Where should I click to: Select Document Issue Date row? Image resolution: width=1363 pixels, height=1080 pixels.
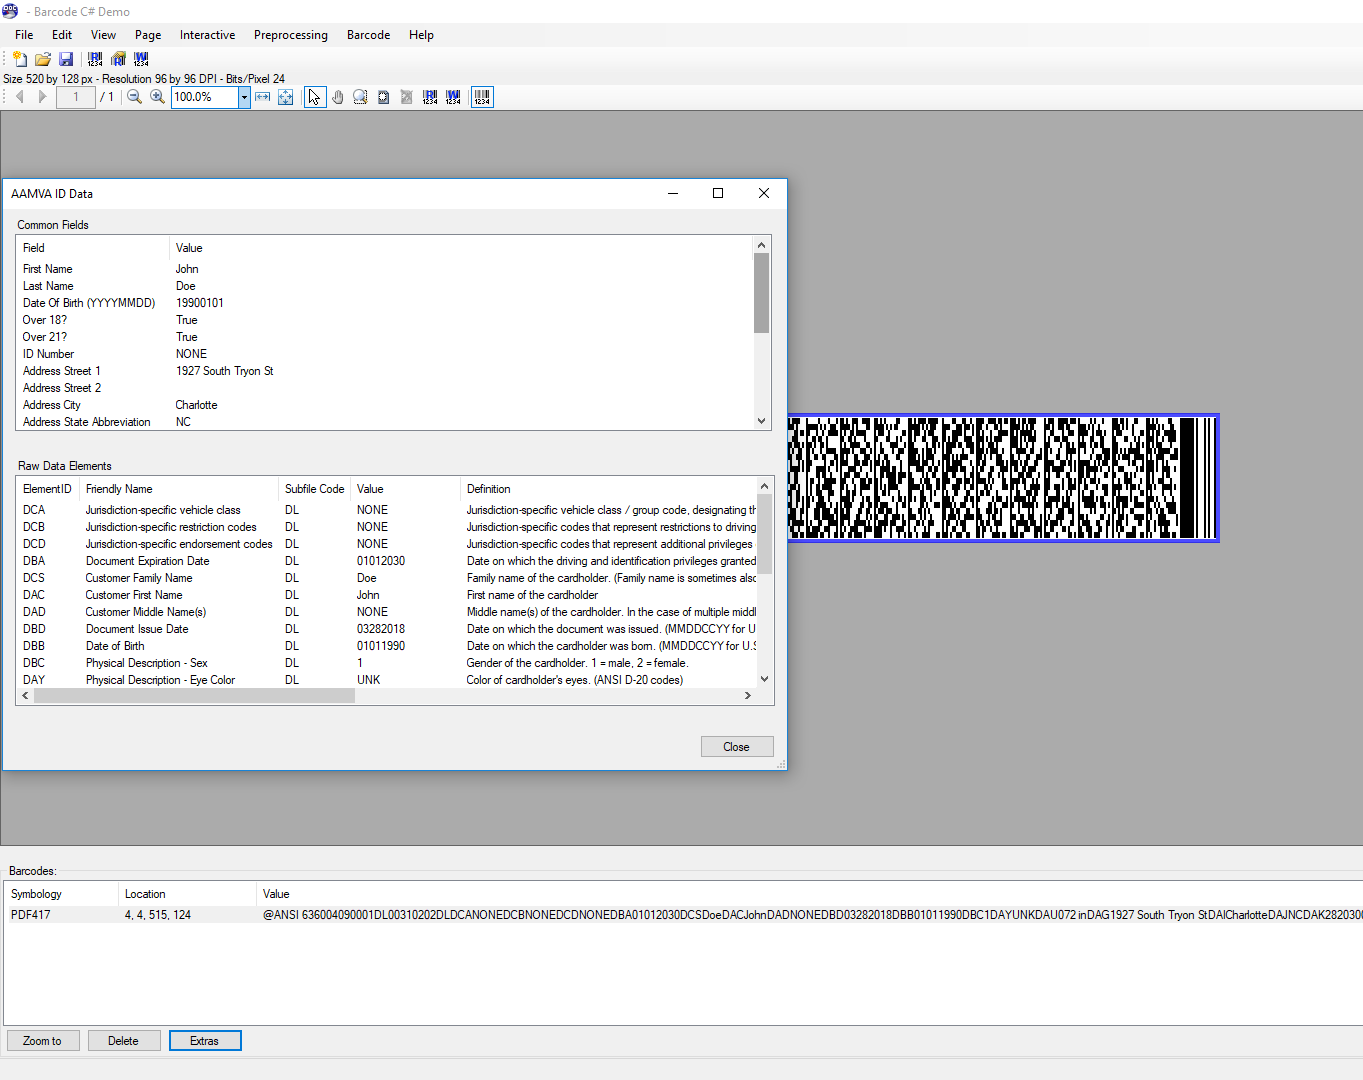[x=387, y=629]
